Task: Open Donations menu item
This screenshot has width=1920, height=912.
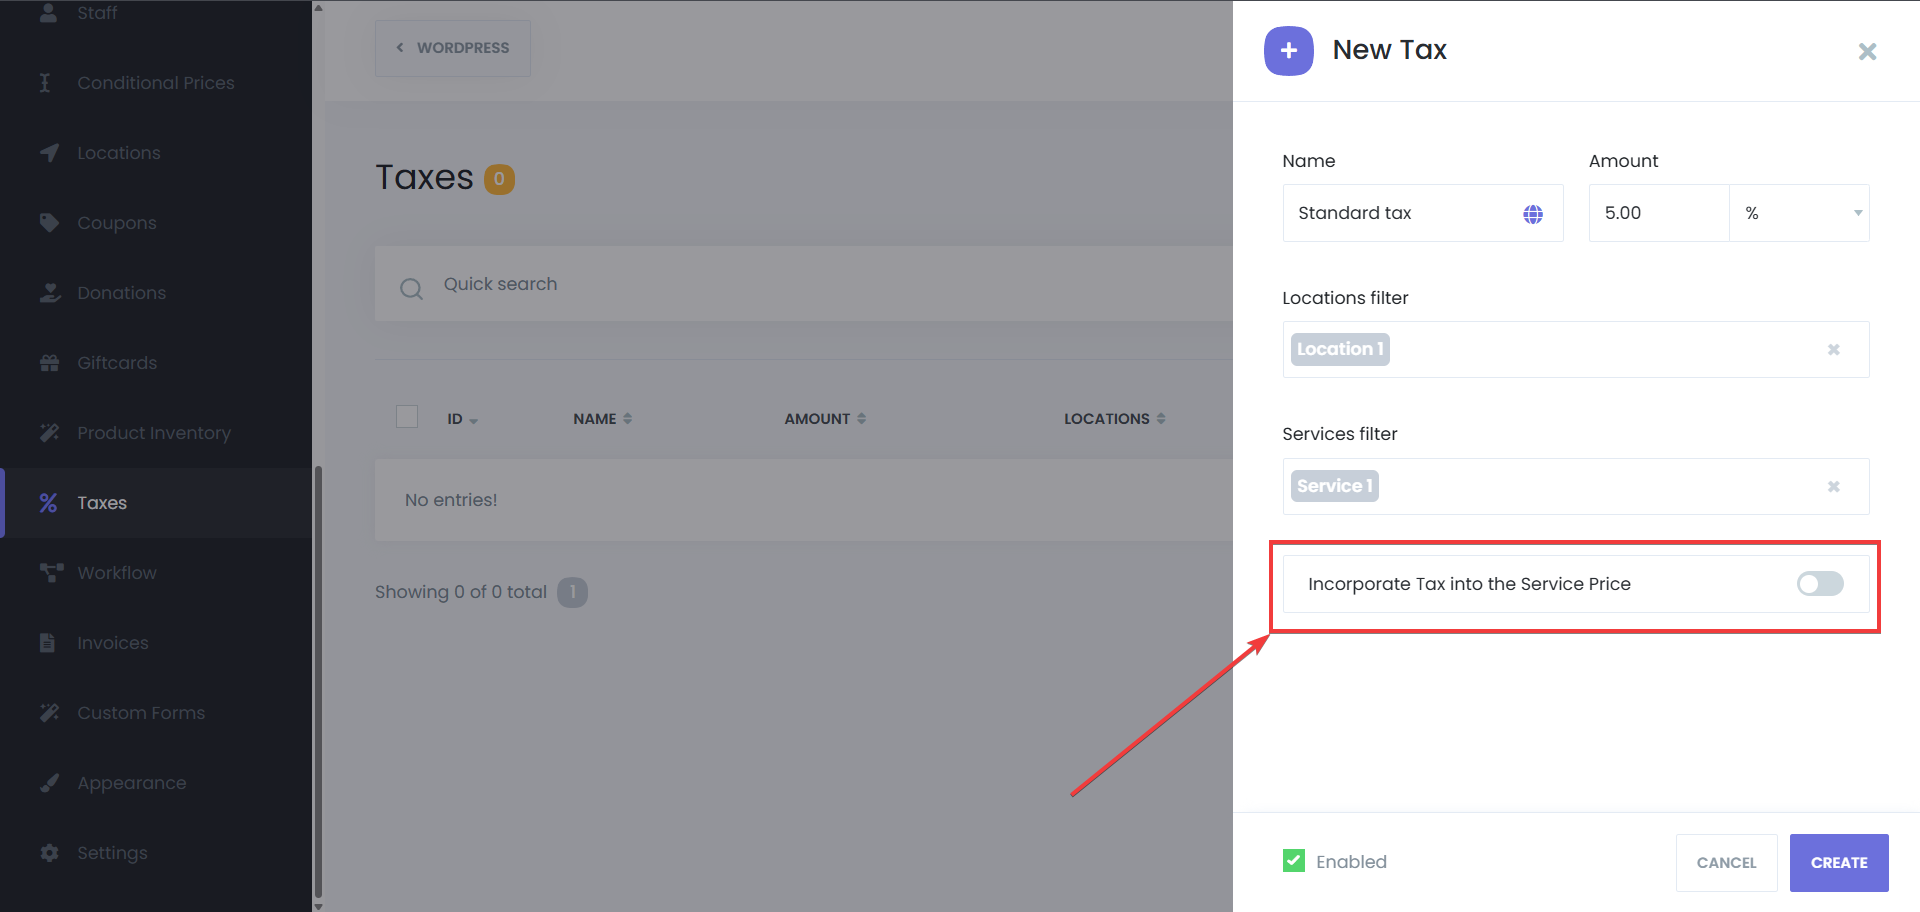Action: click(156, 293)
